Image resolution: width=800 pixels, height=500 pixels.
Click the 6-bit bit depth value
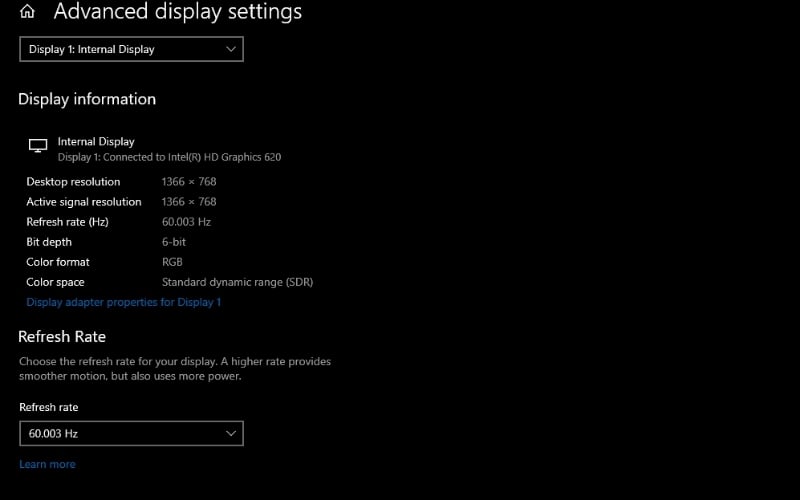click(x=174, y=242)
